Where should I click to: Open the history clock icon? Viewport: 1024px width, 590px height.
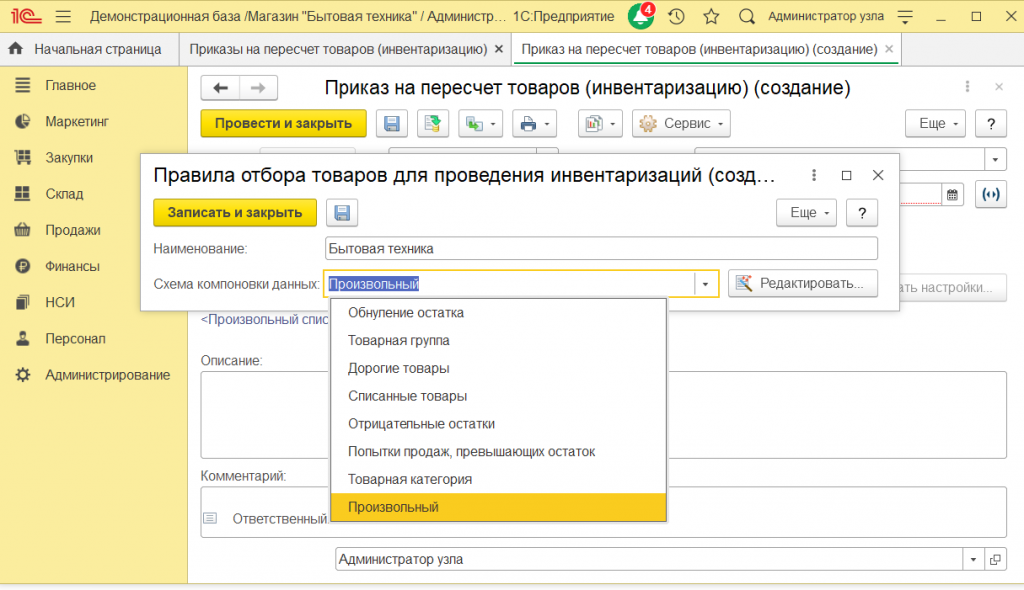click(x=677, y=16)
